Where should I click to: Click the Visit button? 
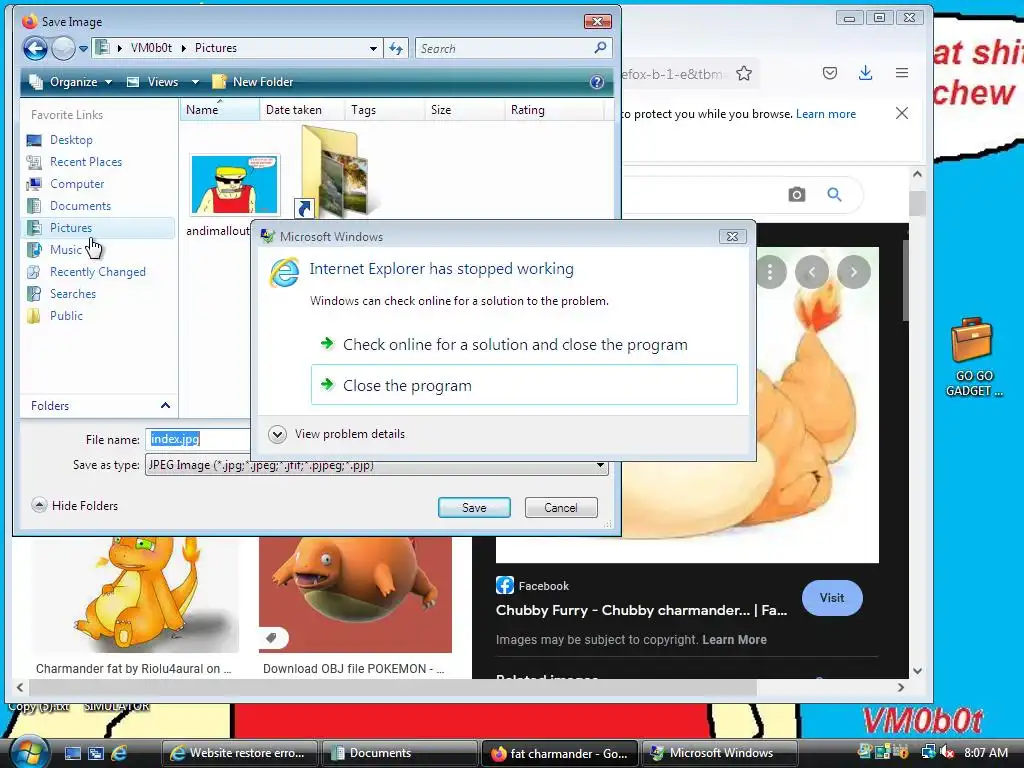(x=832, y=598)
